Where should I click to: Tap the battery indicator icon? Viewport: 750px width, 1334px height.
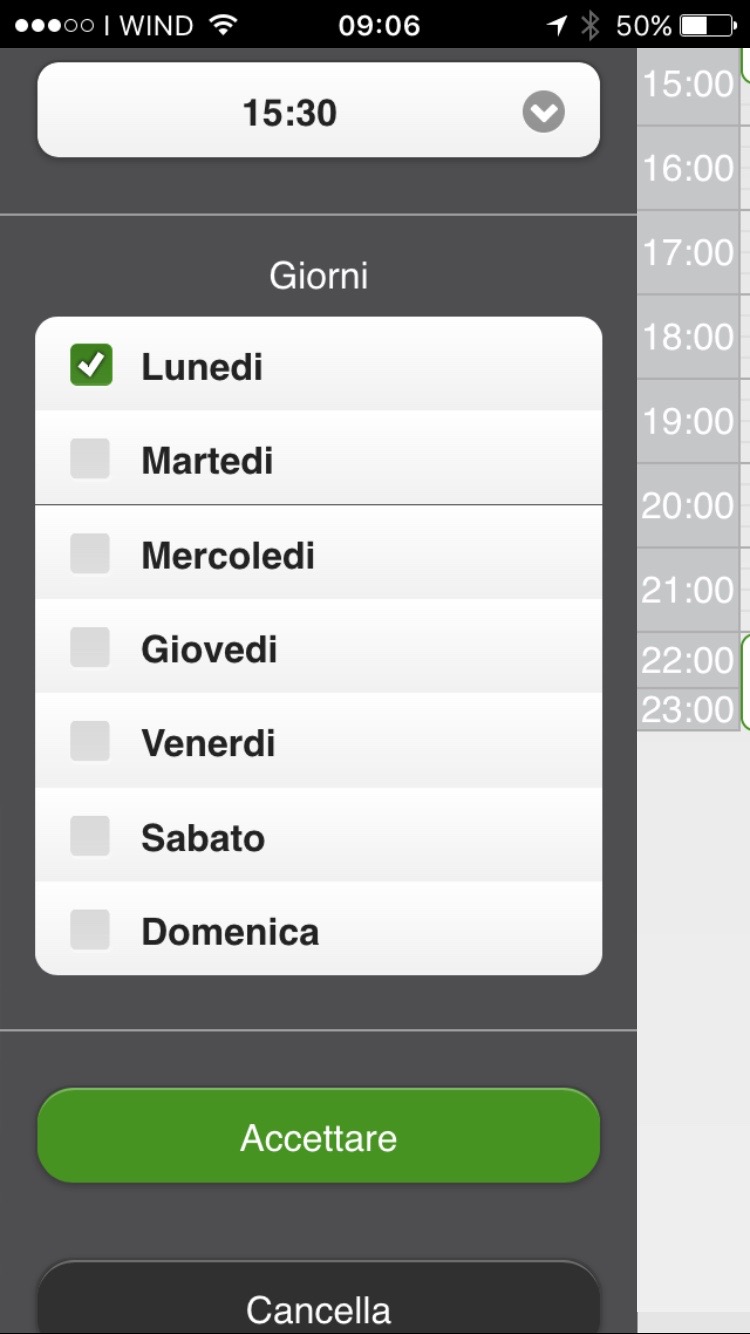tap(708, 25)
